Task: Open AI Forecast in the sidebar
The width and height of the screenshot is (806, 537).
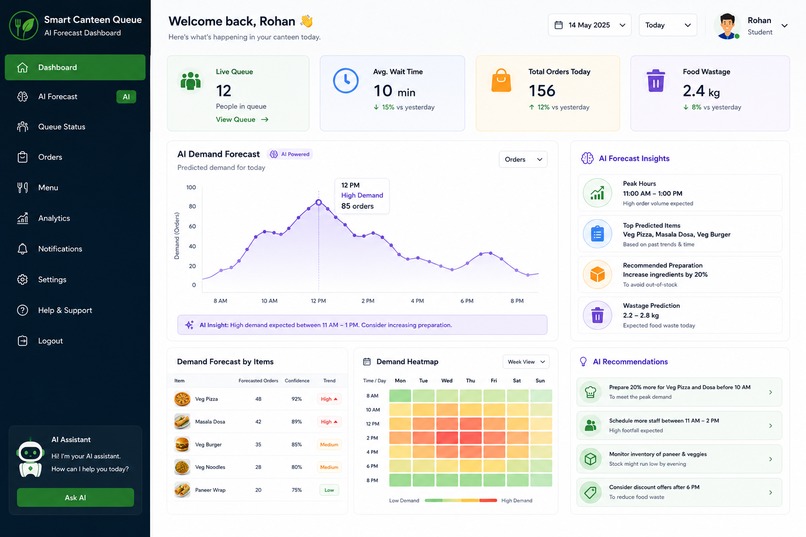Action: tap(75, 97)
